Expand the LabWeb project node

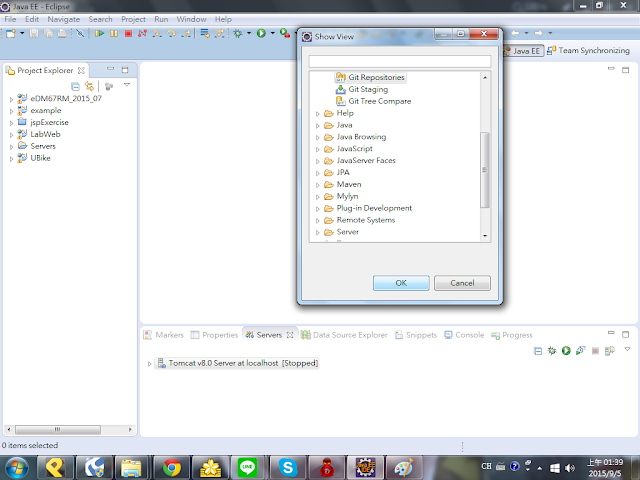point(11,135)
